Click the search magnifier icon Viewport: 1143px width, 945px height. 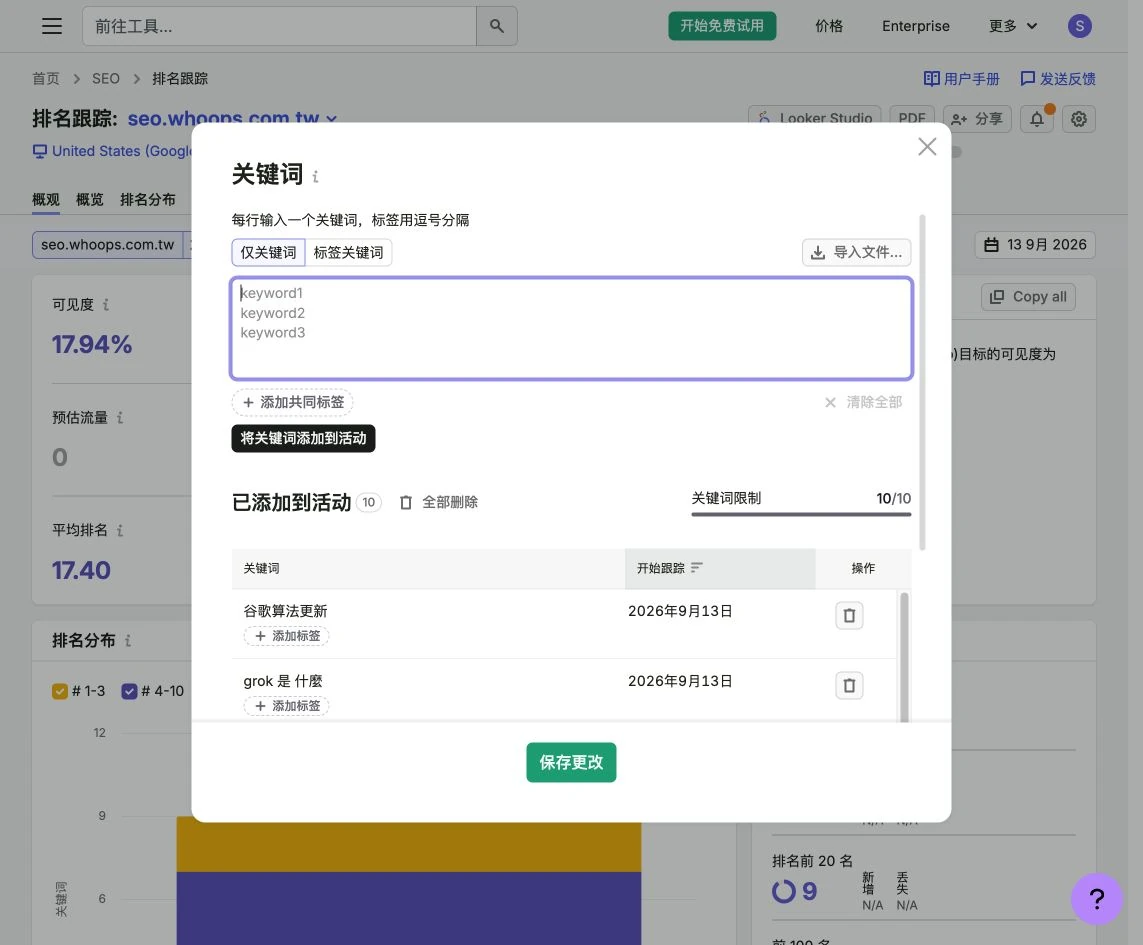[x=496, y=26]
